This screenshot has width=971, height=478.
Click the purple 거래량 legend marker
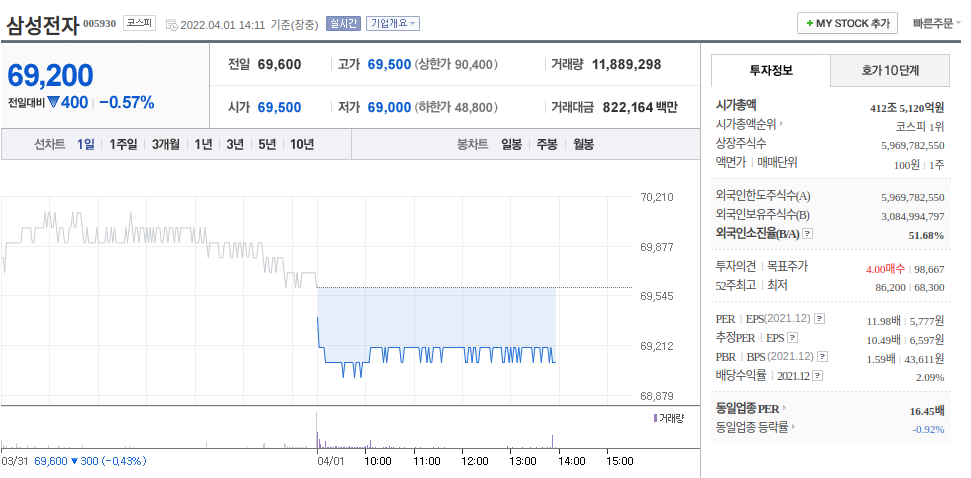655,419
